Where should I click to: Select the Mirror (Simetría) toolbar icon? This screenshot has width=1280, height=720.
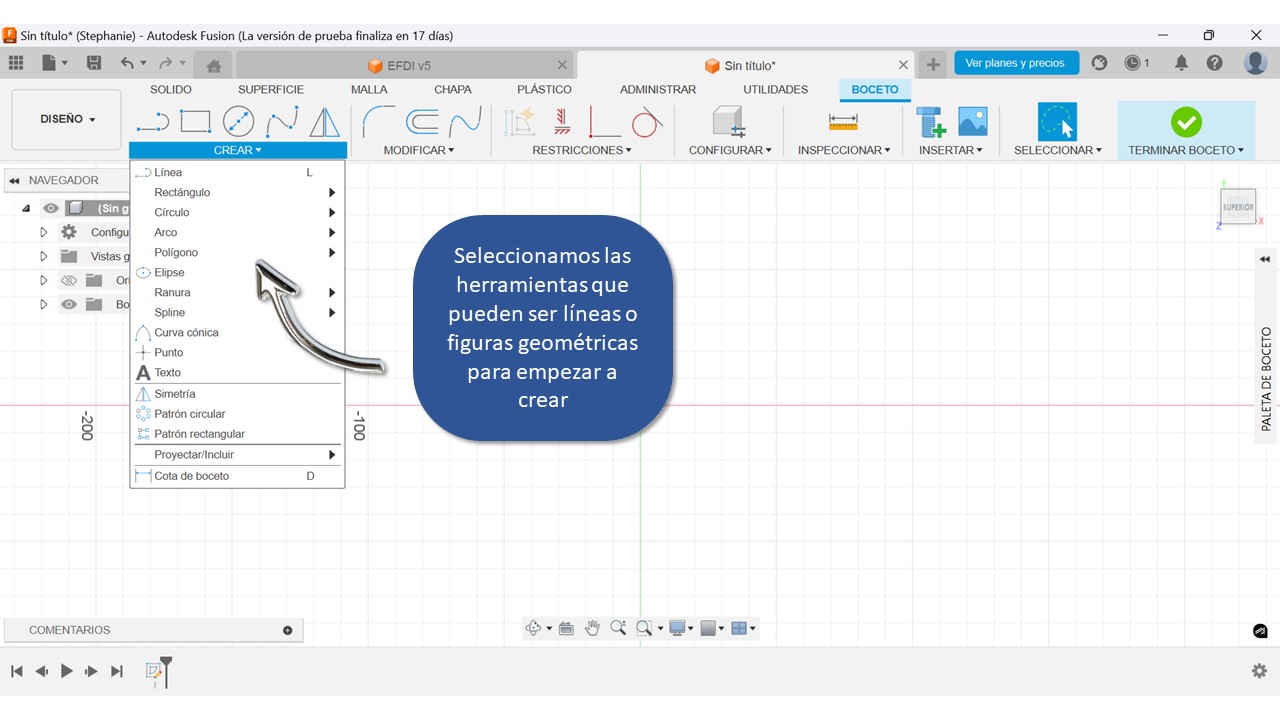point(324,122)
